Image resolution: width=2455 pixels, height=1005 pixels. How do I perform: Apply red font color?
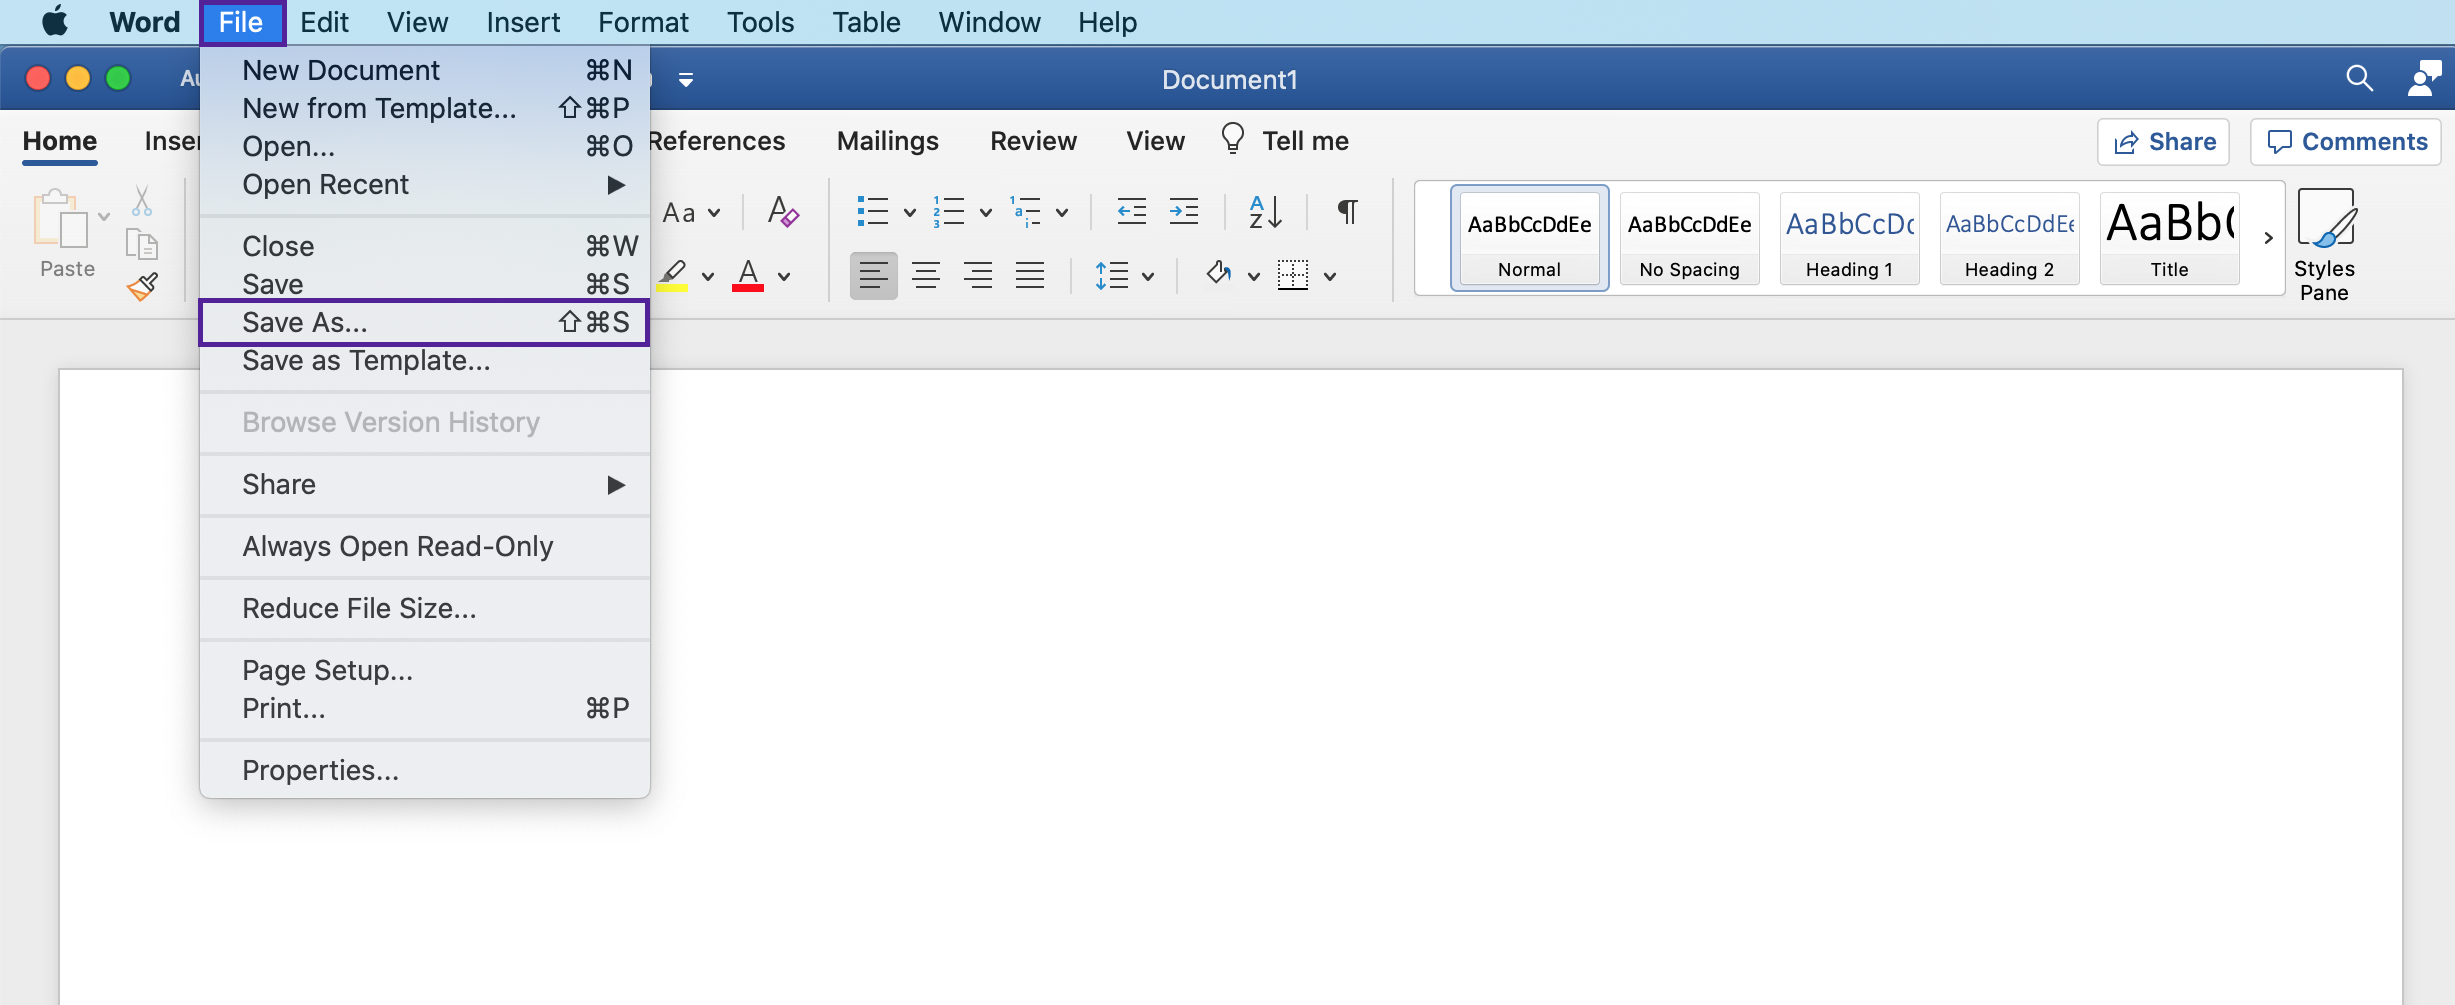(748, 275)
